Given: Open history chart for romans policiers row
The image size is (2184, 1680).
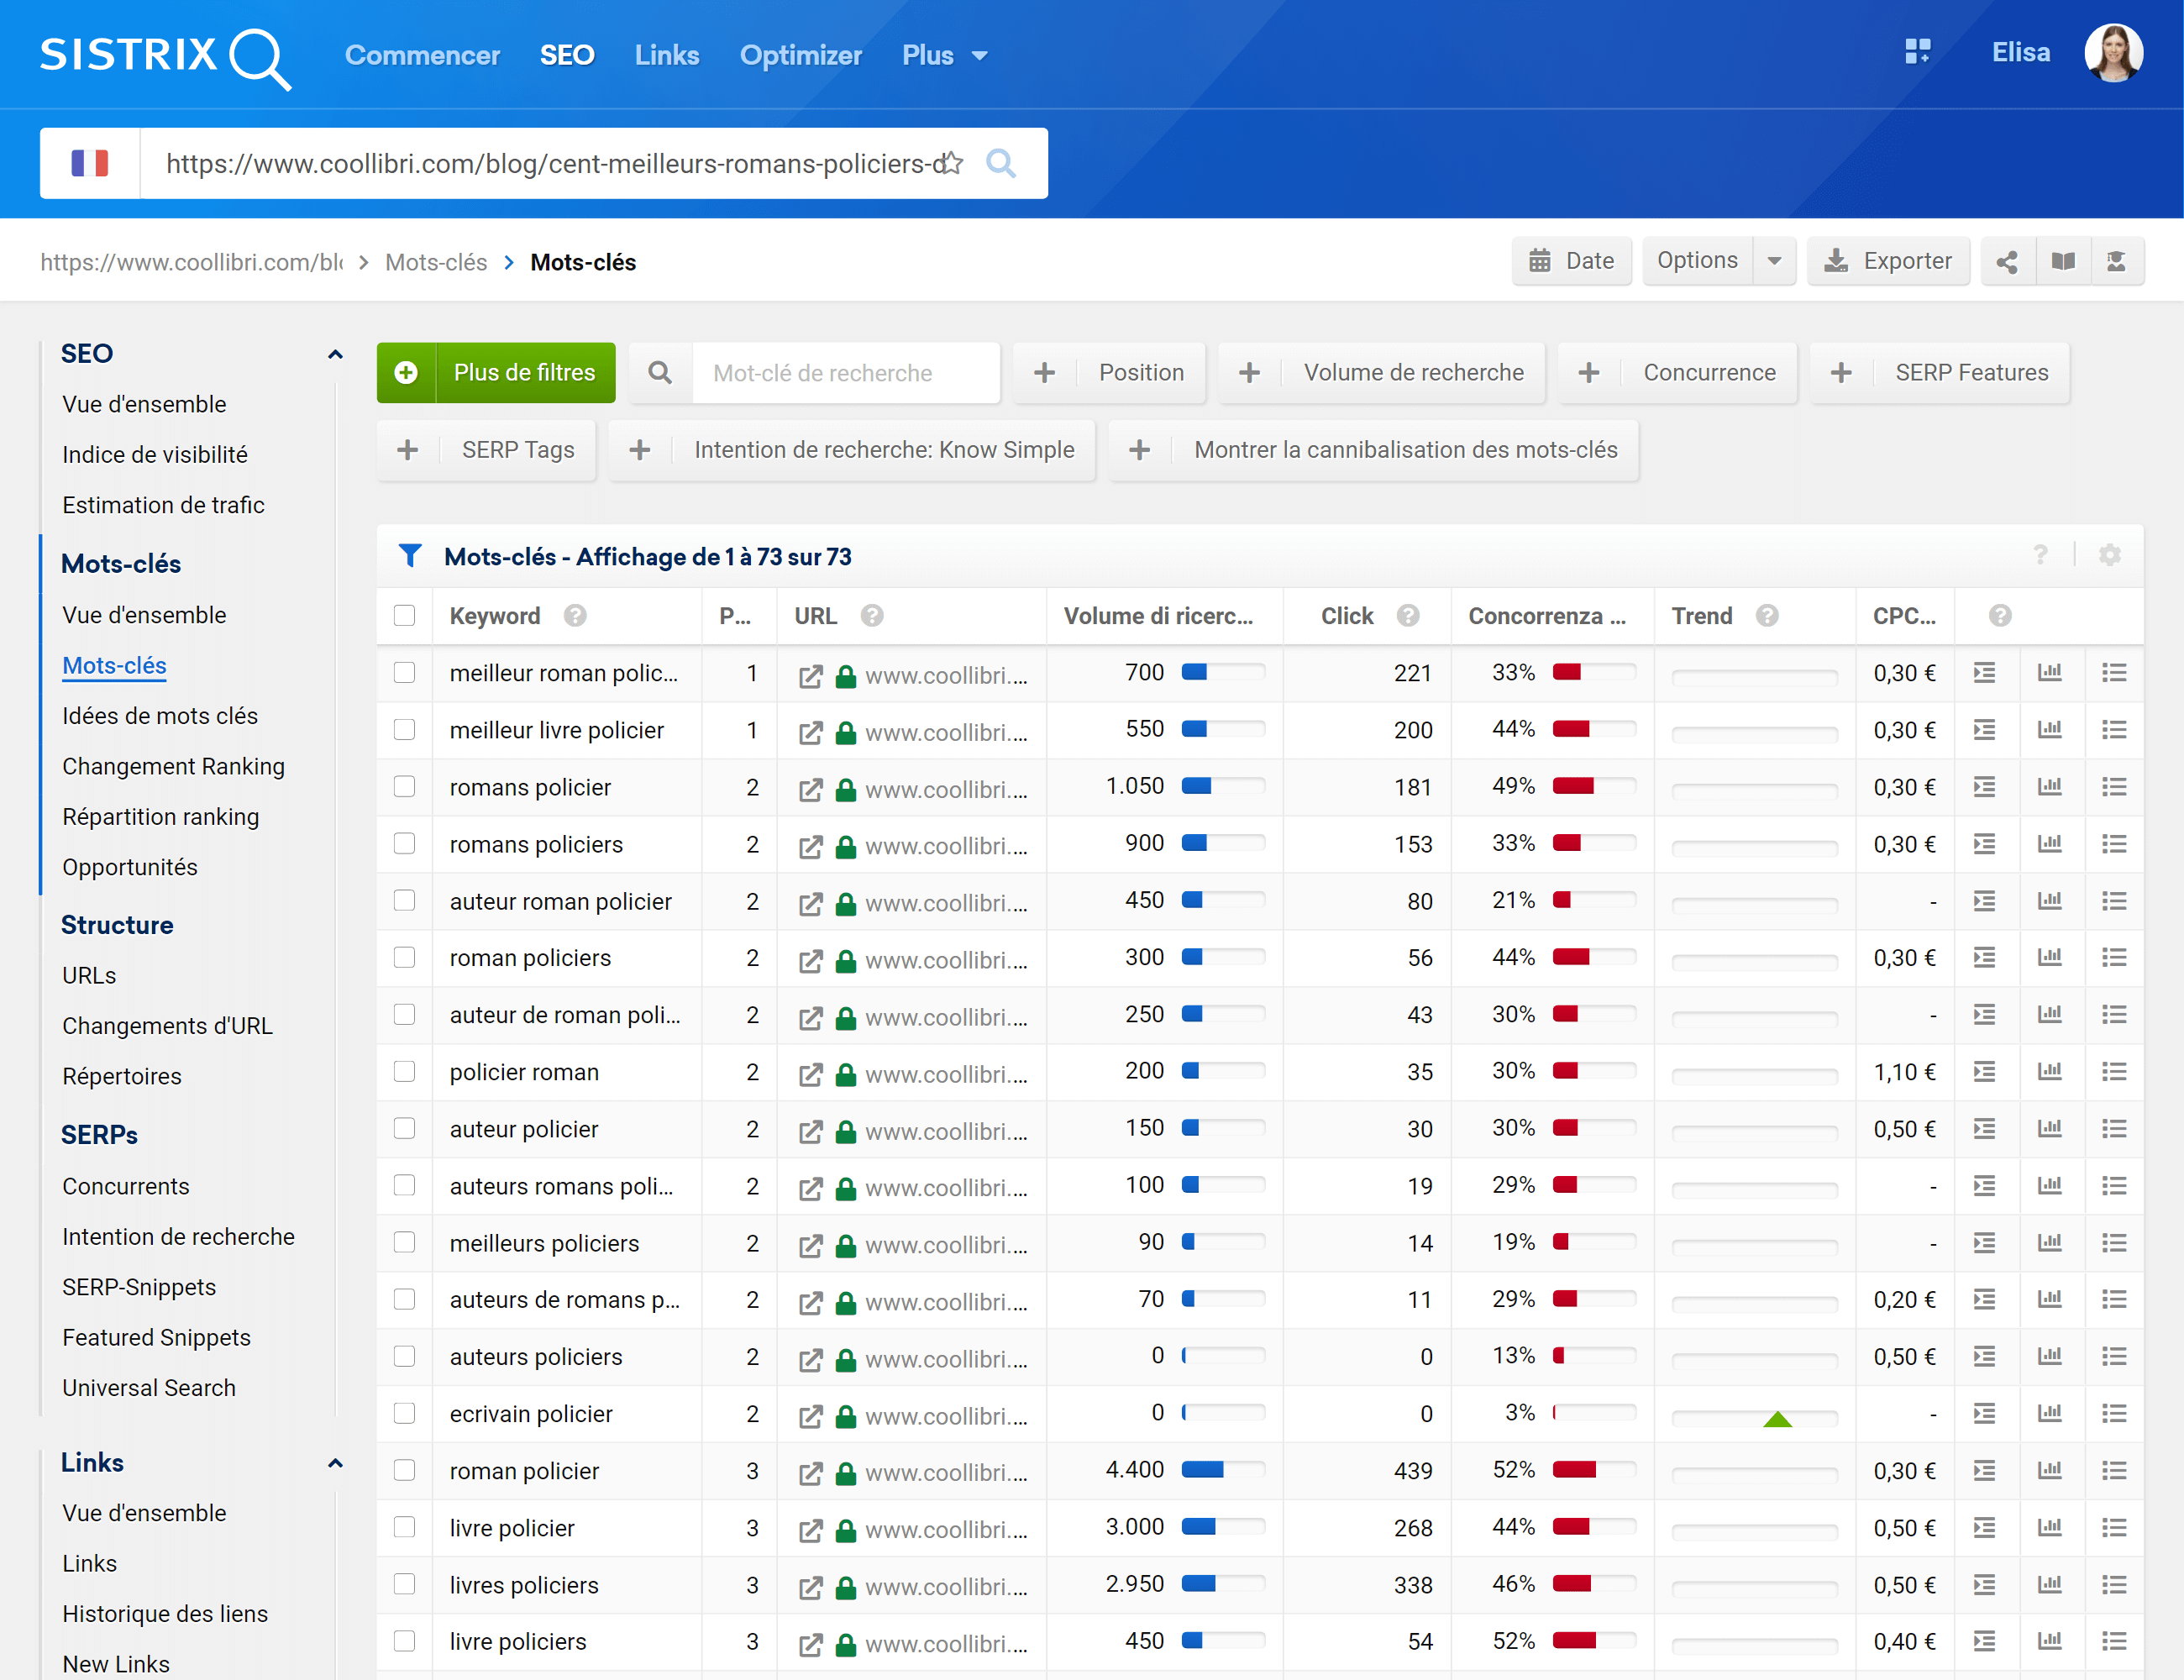Looking at the screenshot, I should point(2050,844).
